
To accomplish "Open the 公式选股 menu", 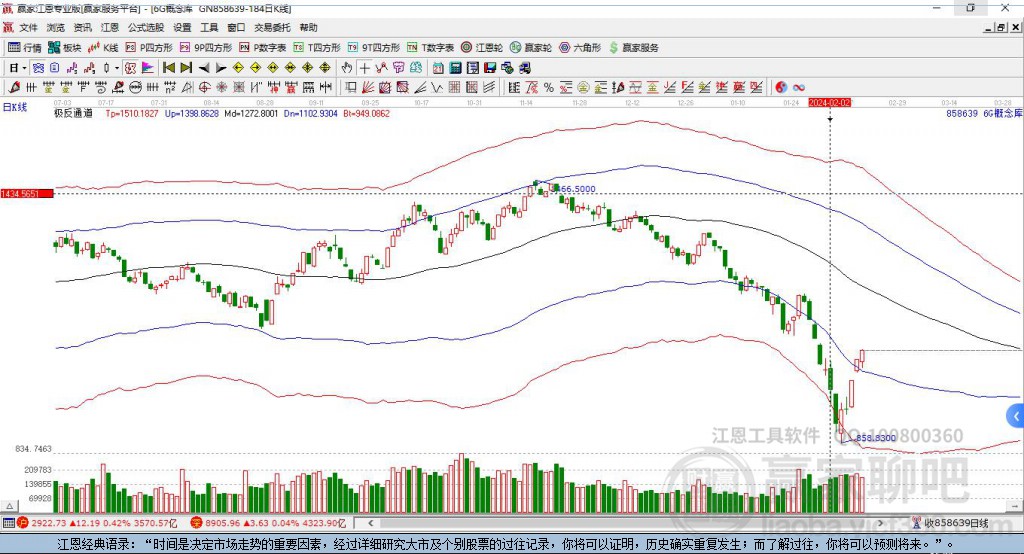I will (146, 28).
